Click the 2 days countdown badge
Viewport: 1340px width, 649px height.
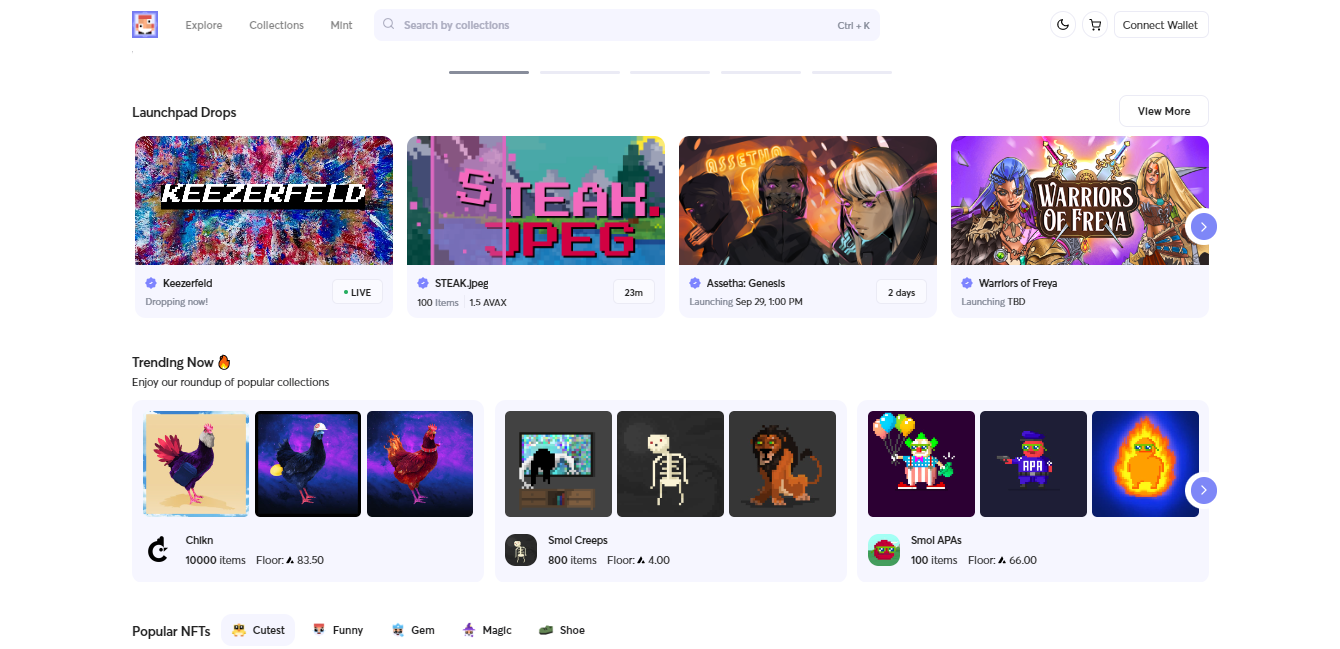(x=902, y=292)
